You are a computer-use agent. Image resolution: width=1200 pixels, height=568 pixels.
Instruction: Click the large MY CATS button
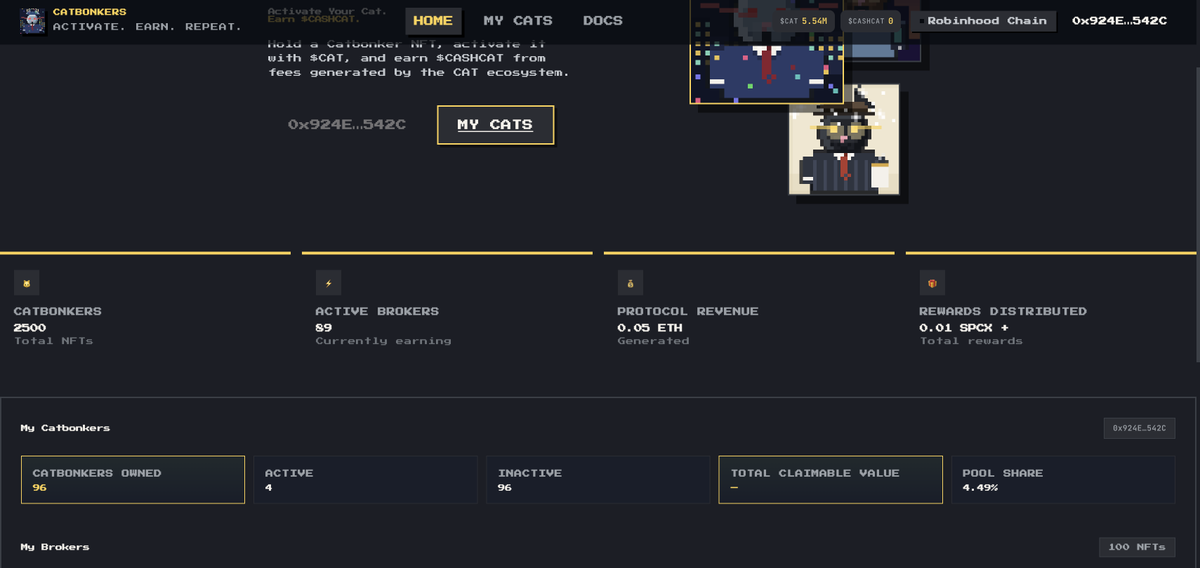[x=495, y=125]
